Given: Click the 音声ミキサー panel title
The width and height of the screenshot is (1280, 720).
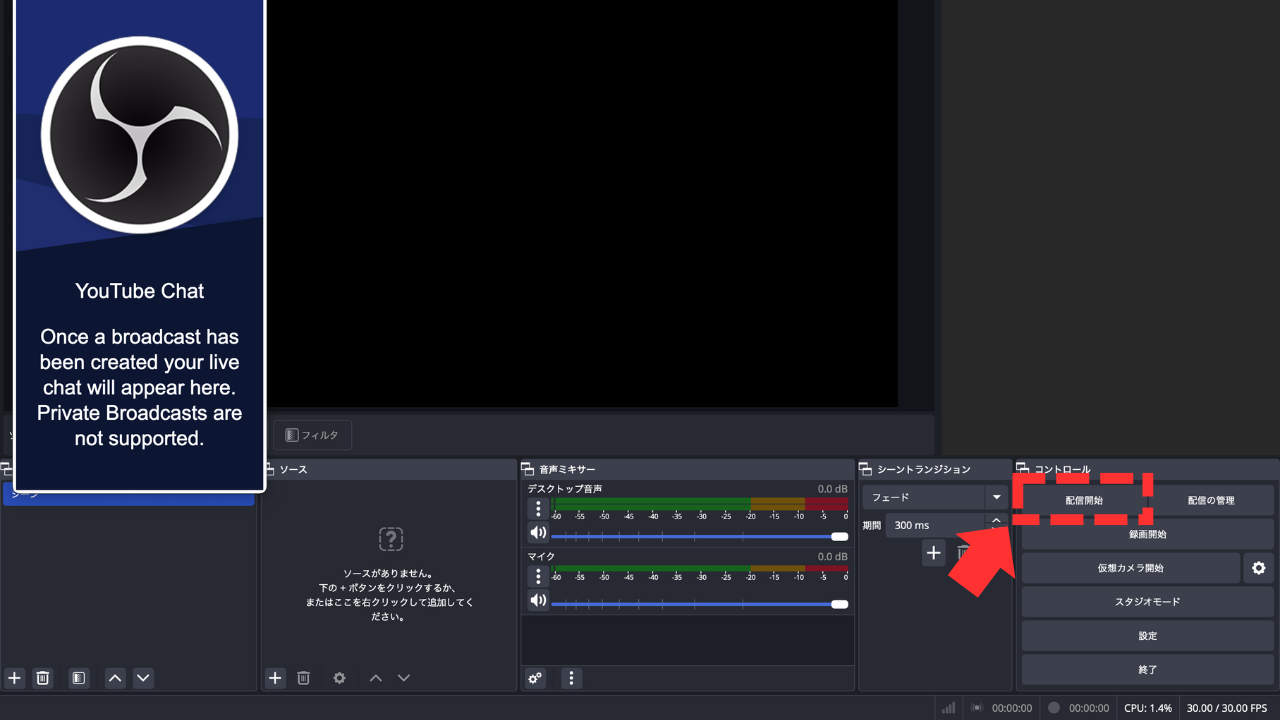Looking at the screenshot, I should [x=567, y=469].
